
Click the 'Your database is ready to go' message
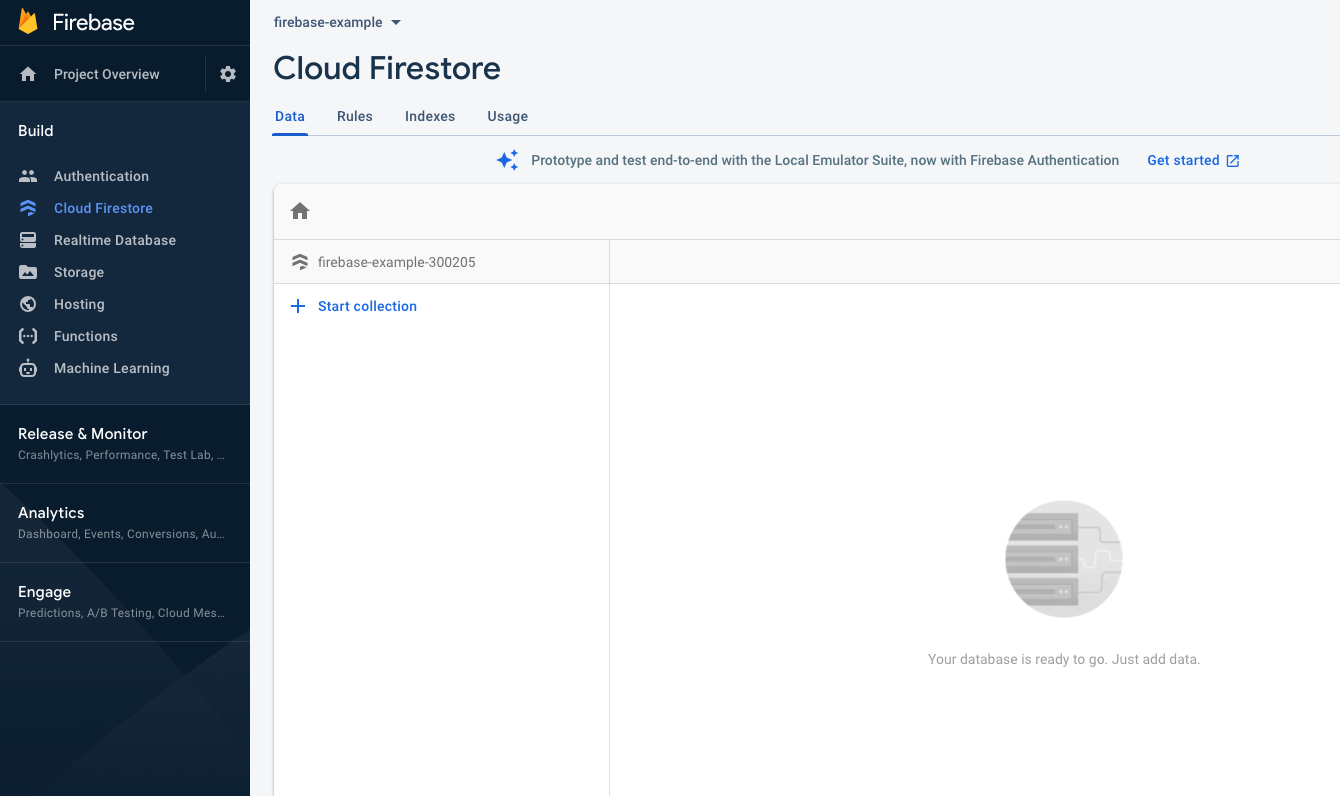point(1064,659)
